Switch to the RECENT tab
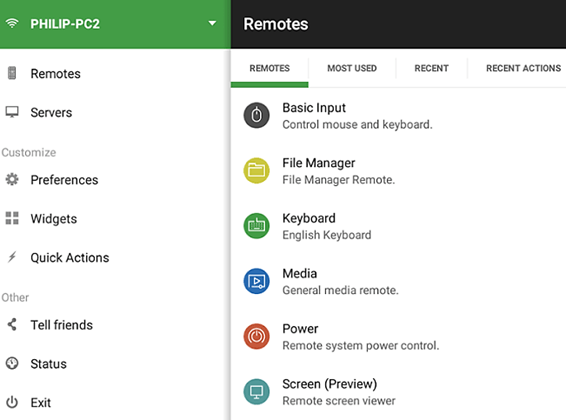Screen dimensions: 566x420 [431, 68]
